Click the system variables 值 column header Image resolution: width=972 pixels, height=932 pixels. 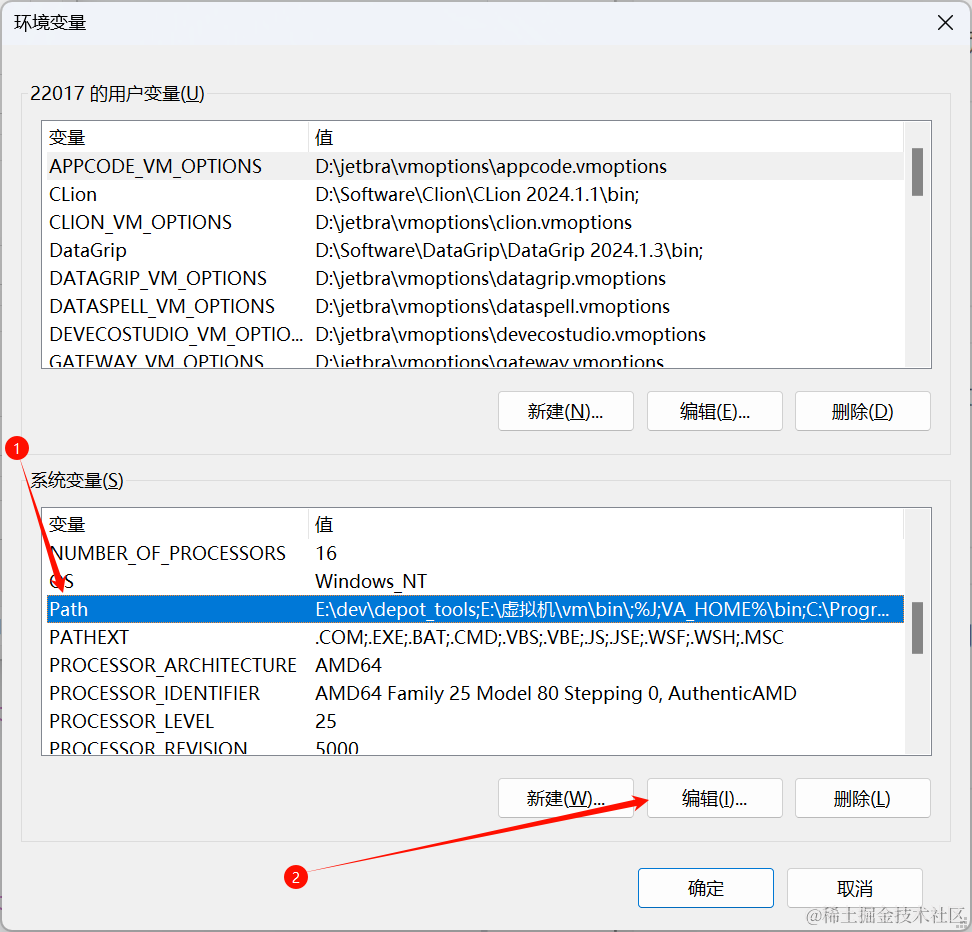click(606, 524)
